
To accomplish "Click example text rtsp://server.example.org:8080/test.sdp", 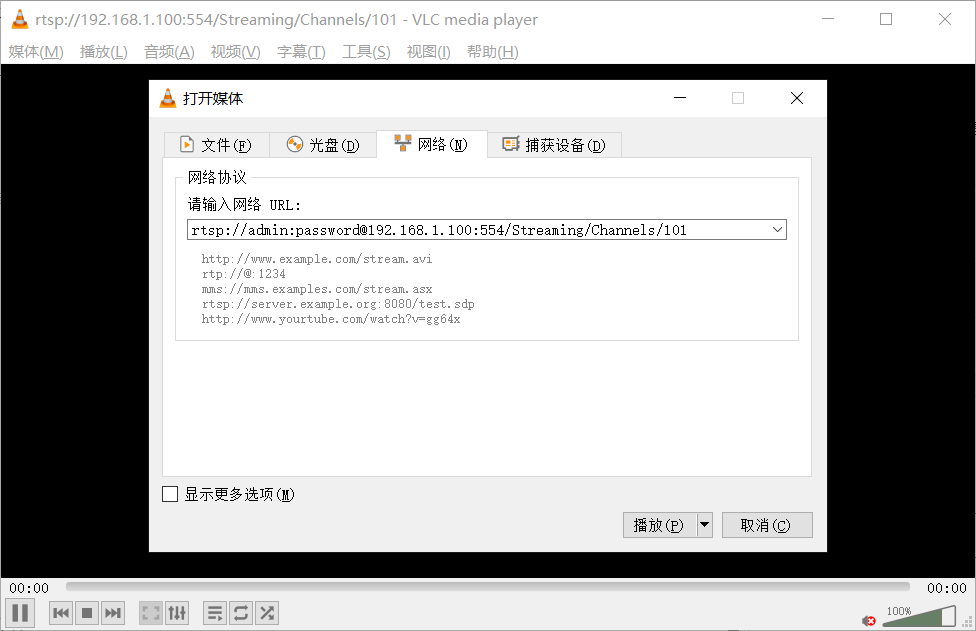I will tap(338, 304).
